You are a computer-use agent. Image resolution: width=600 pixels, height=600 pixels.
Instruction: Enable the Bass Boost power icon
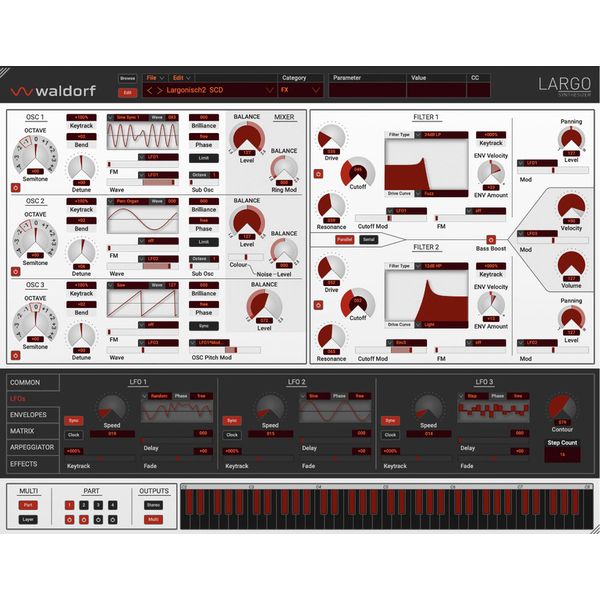[491, 239]
